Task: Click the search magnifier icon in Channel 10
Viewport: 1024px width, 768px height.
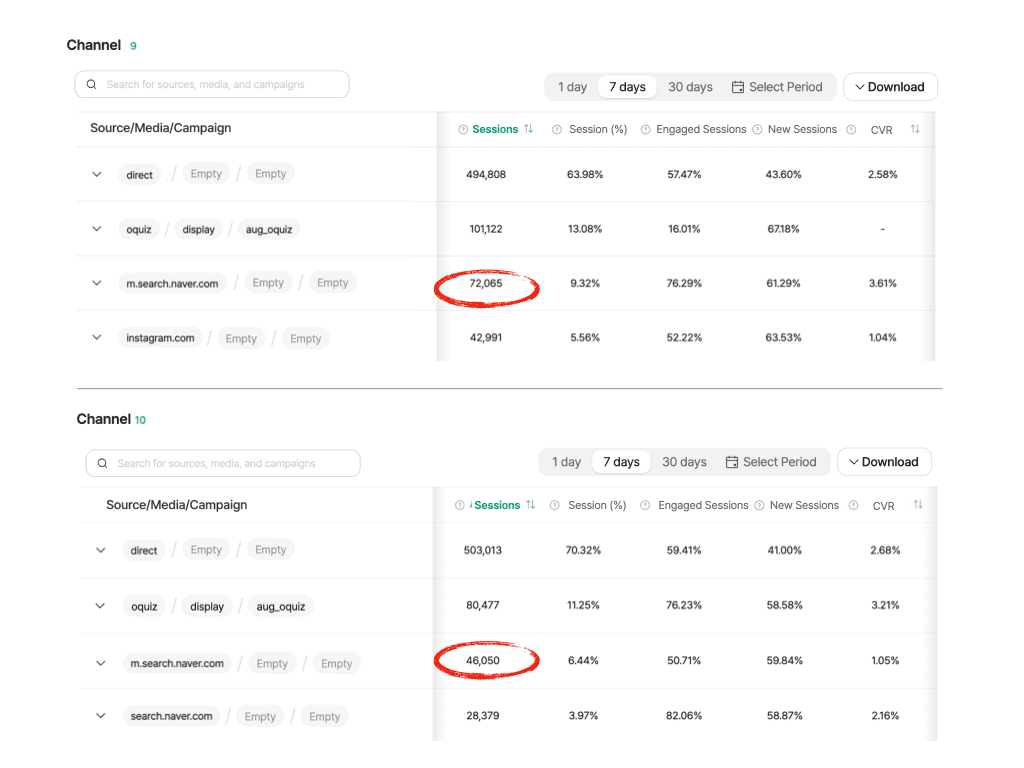Action: (x=102, y=463)
